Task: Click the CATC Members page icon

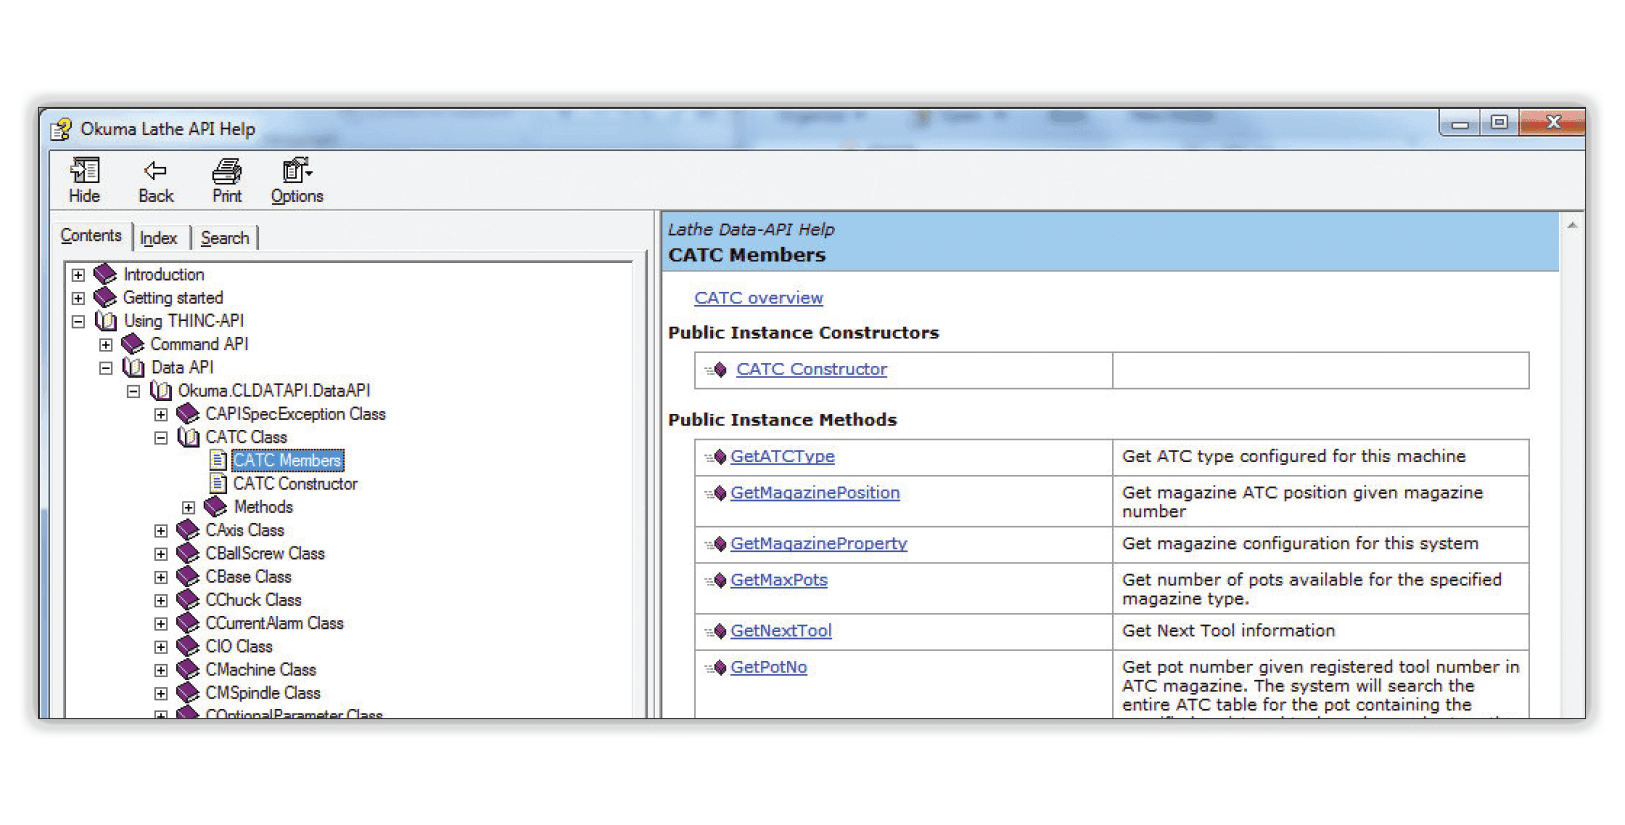Action: 218,460
